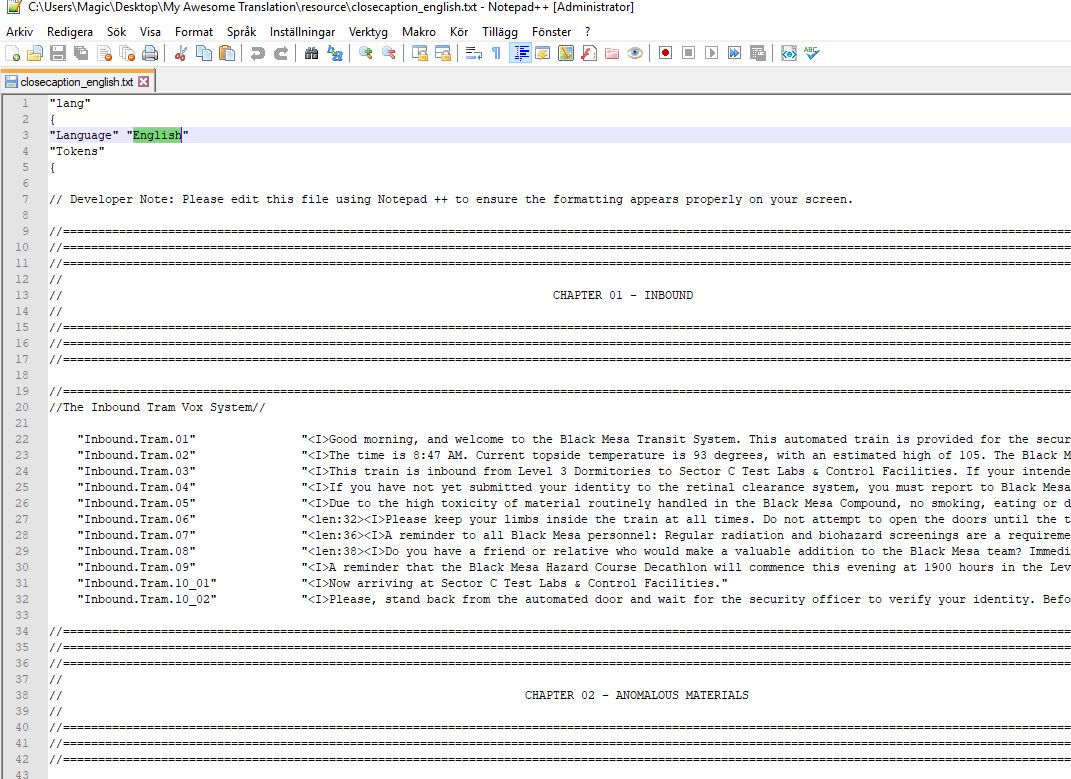Open the Visa menu
The image size is (1071, 779).
pyautogui.click(x=150, y=31)
